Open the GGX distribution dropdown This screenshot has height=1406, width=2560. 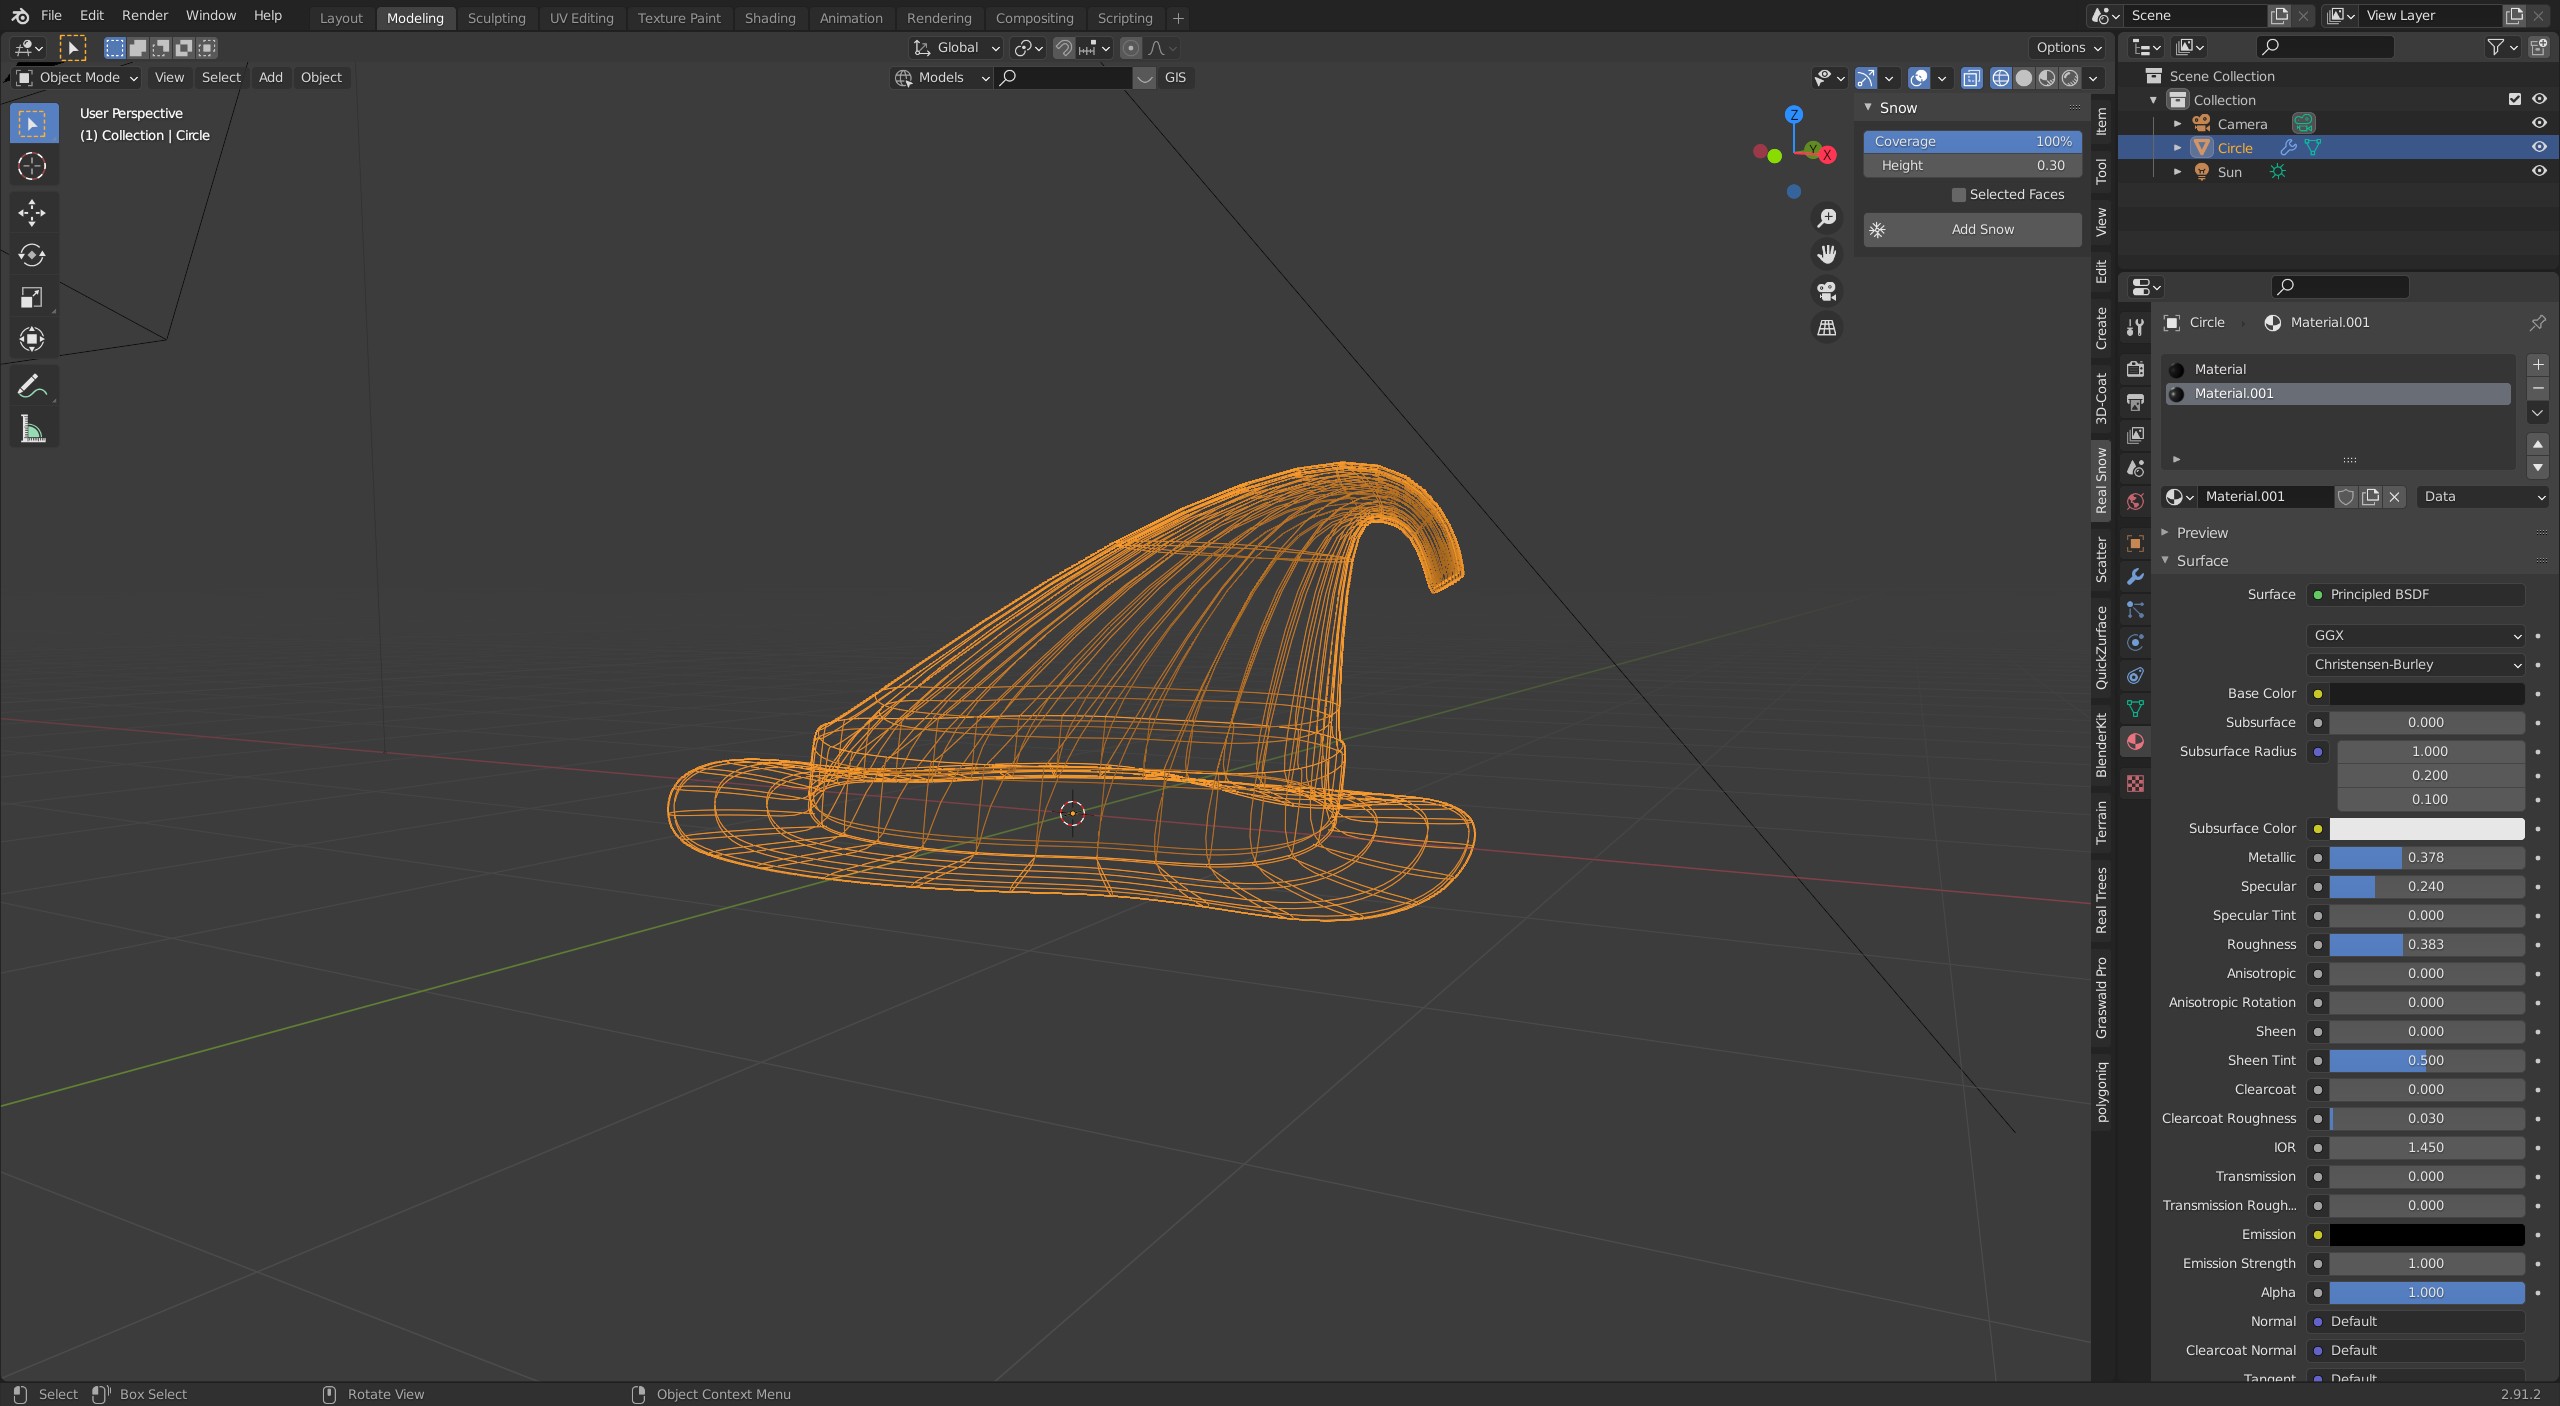click(x=2415, y=636)
